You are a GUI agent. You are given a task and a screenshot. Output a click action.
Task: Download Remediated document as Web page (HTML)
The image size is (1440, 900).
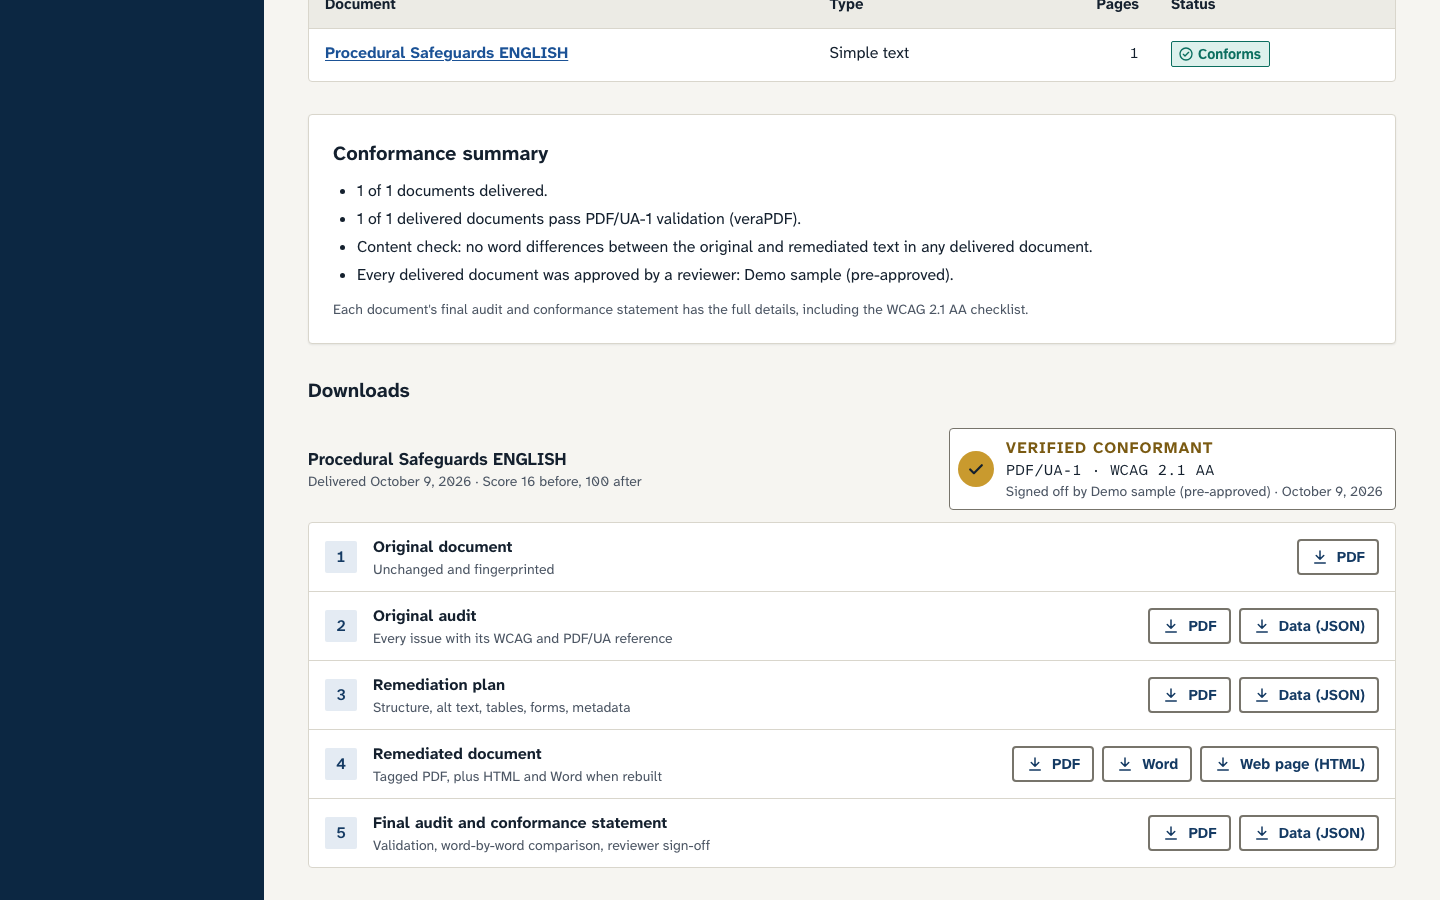[1289, 764]
